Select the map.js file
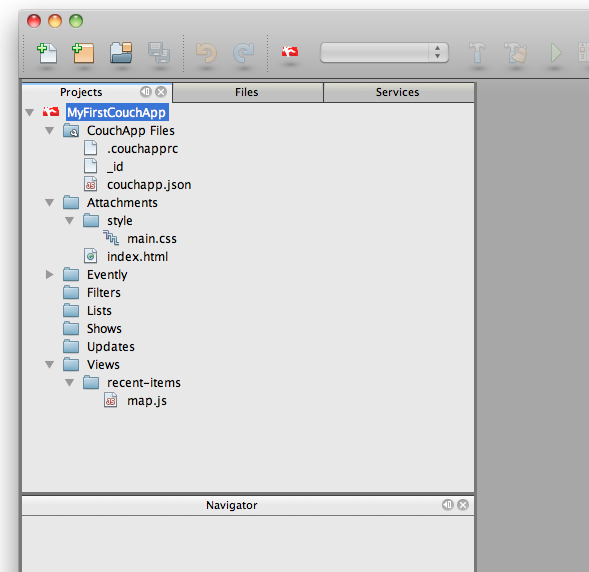 (x=147, y=401)
